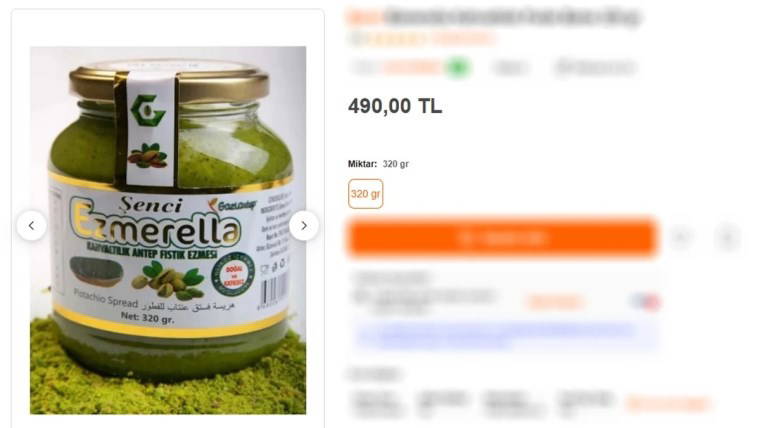Open the star rating reviews under title
Viewport: 760px width, 428px height.
[422, 38]
